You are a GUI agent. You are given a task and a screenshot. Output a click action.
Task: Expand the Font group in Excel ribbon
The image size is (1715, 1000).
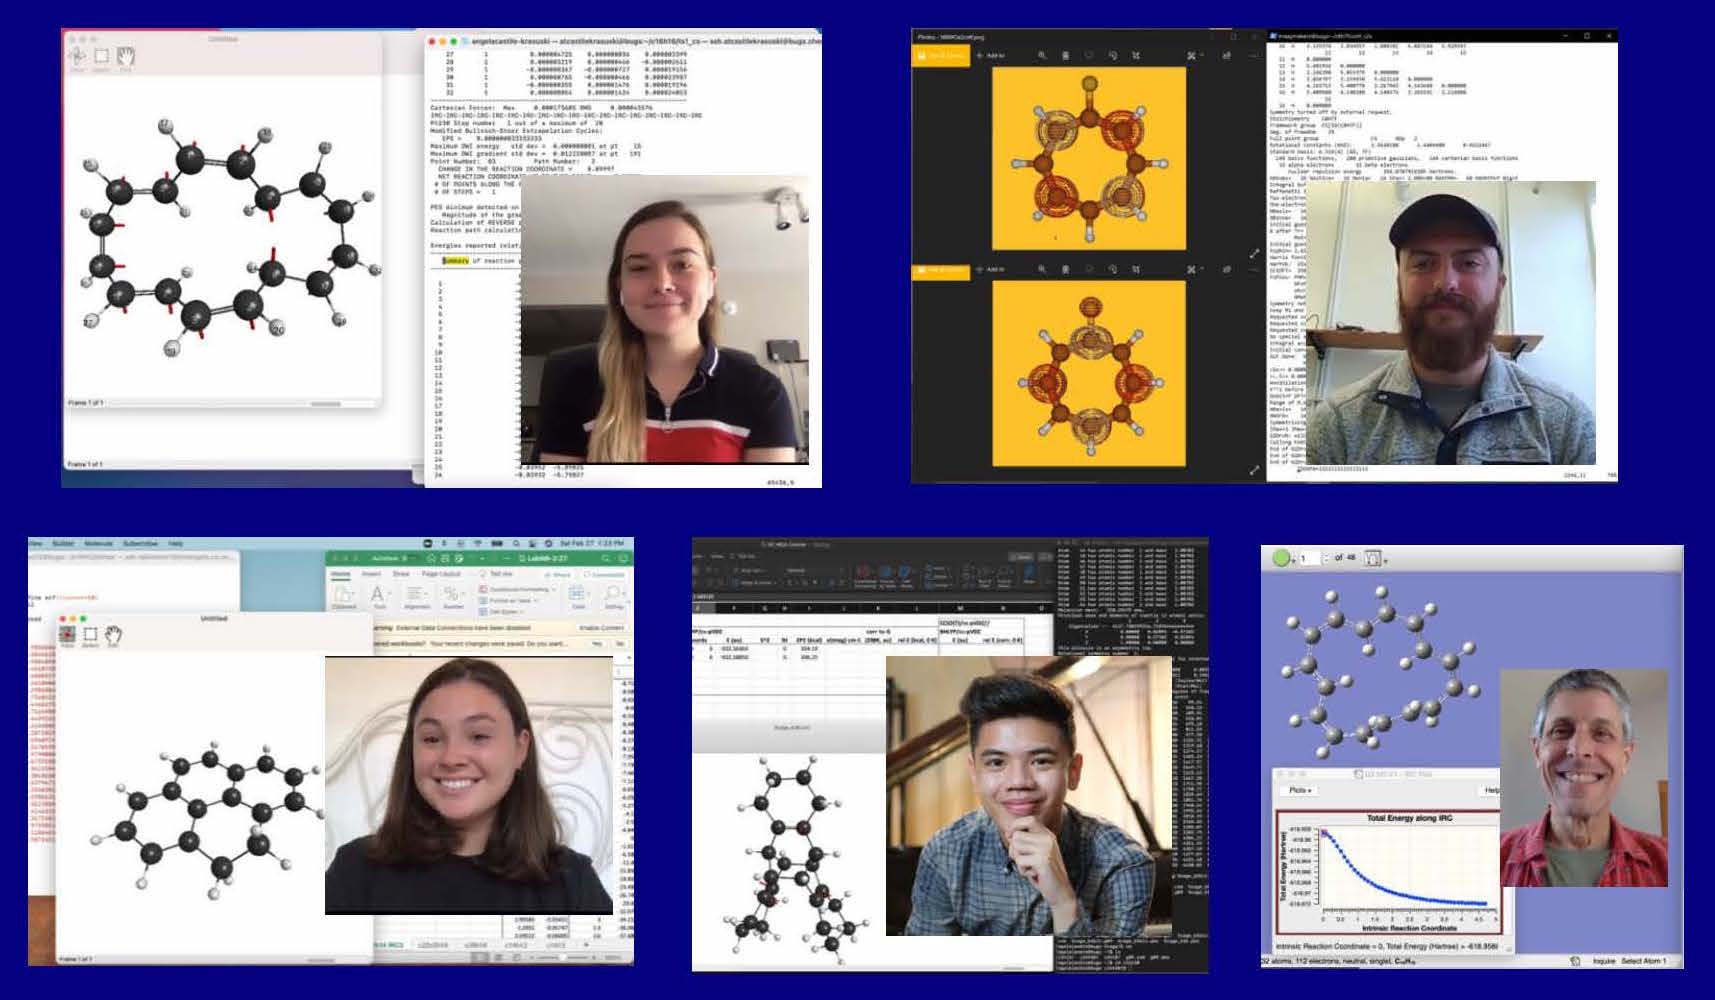(x=379, y=597)
